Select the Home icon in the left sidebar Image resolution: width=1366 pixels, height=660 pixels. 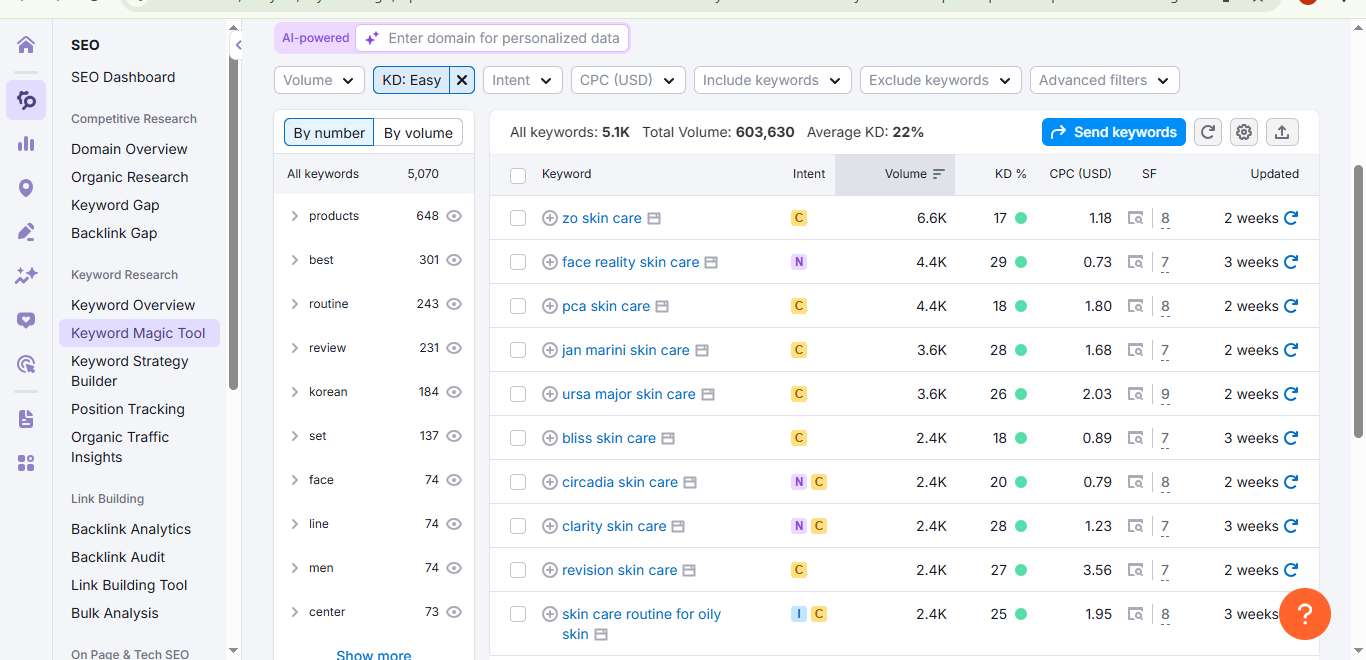pyautogui.click(x=25, y=45)
